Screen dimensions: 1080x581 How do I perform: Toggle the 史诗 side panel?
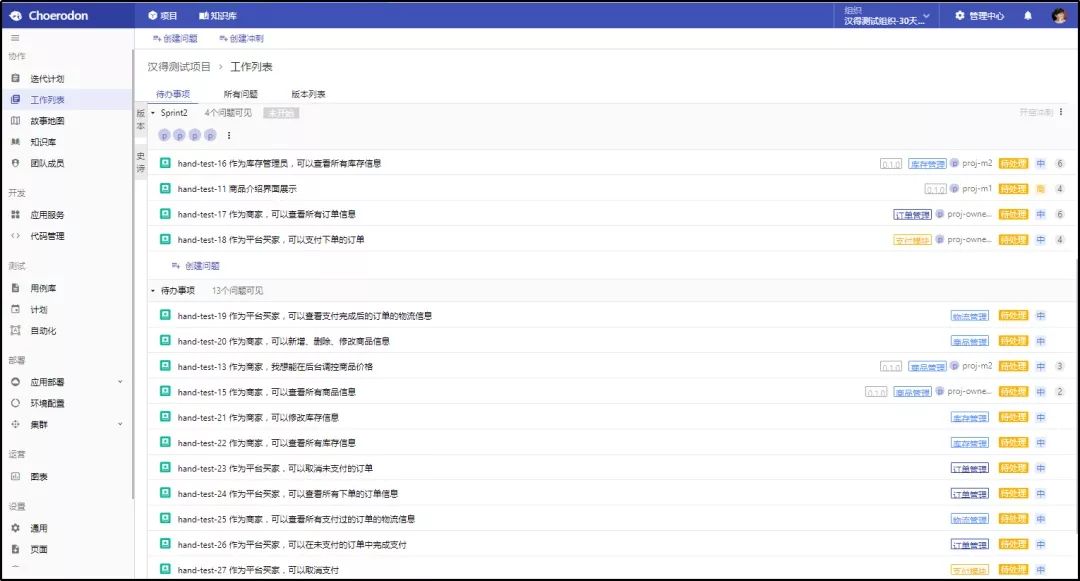[x=140, y=163]
